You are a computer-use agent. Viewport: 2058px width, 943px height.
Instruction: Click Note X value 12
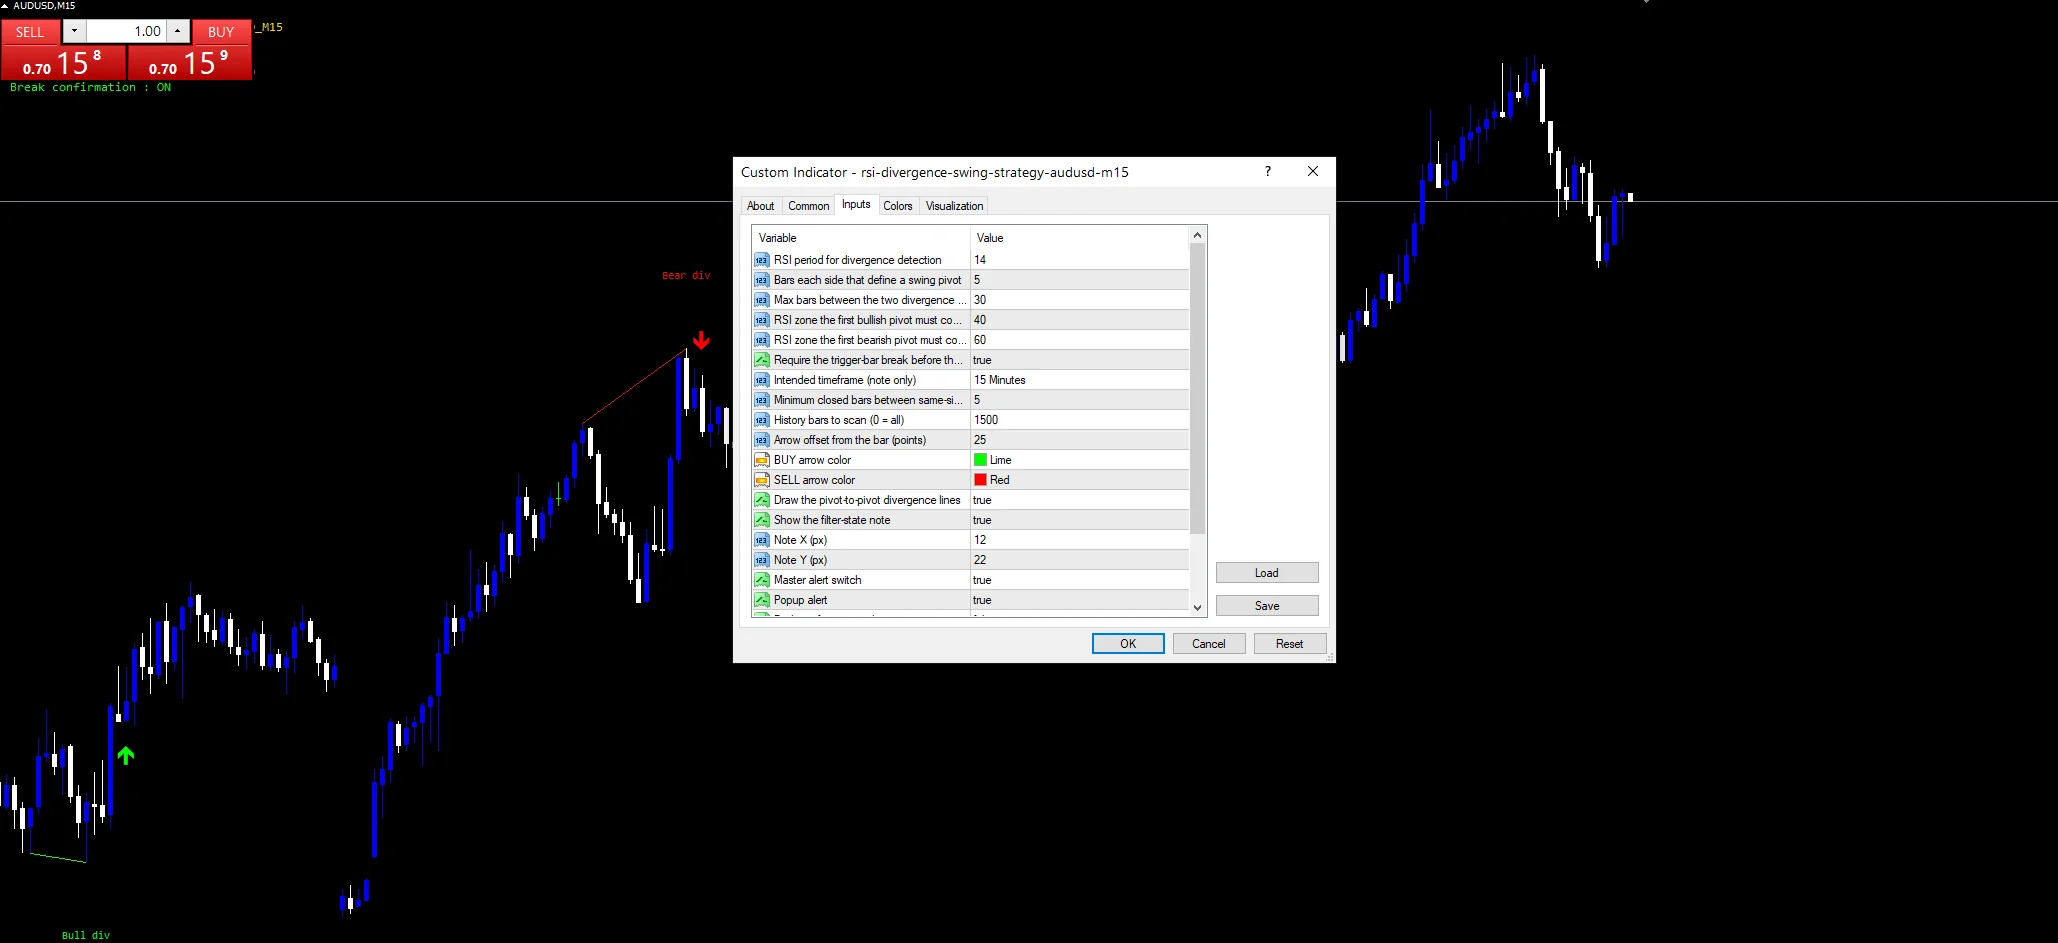click(x=1080, y=540)
